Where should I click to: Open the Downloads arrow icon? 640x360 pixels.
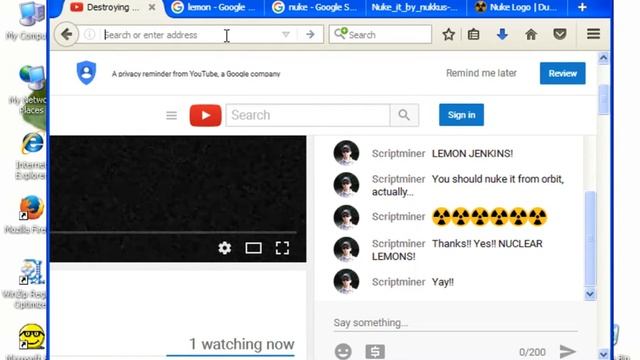pyautogui.click(x=502, y=34)
